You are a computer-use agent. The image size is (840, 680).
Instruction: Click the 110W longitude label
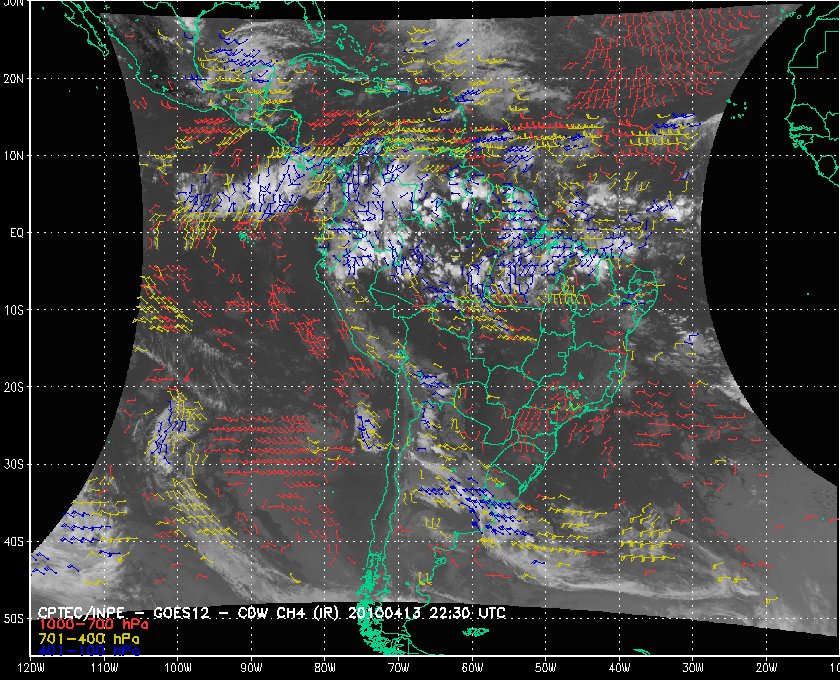(x=104, y=668)
